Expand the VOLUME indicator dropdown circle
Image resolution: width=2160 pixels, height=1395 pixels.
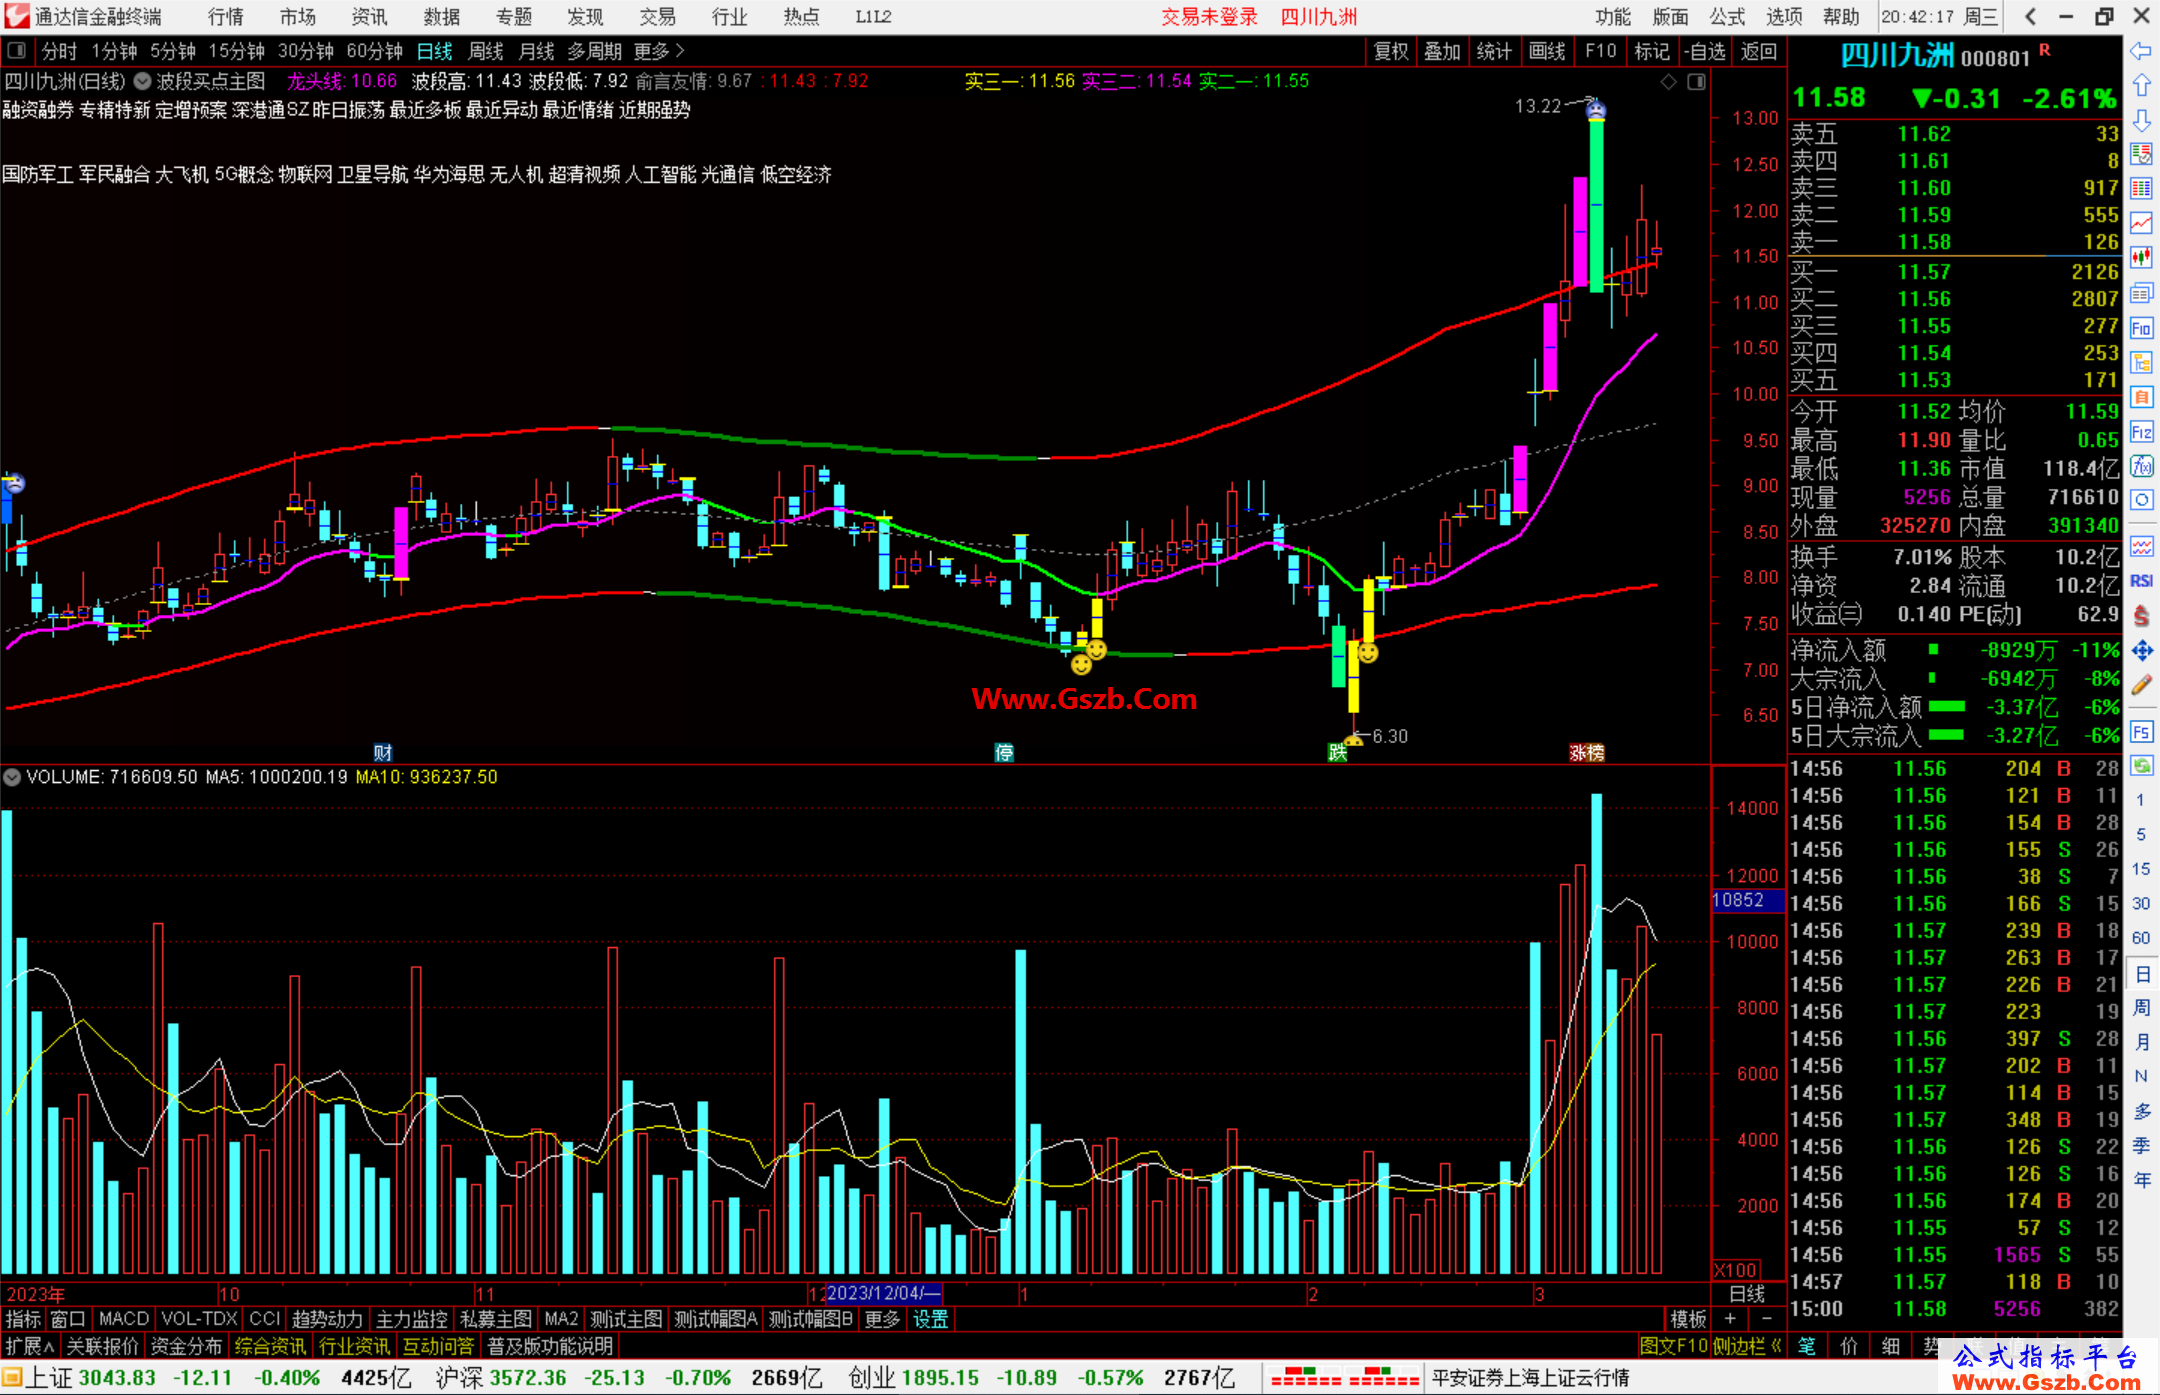12,777
